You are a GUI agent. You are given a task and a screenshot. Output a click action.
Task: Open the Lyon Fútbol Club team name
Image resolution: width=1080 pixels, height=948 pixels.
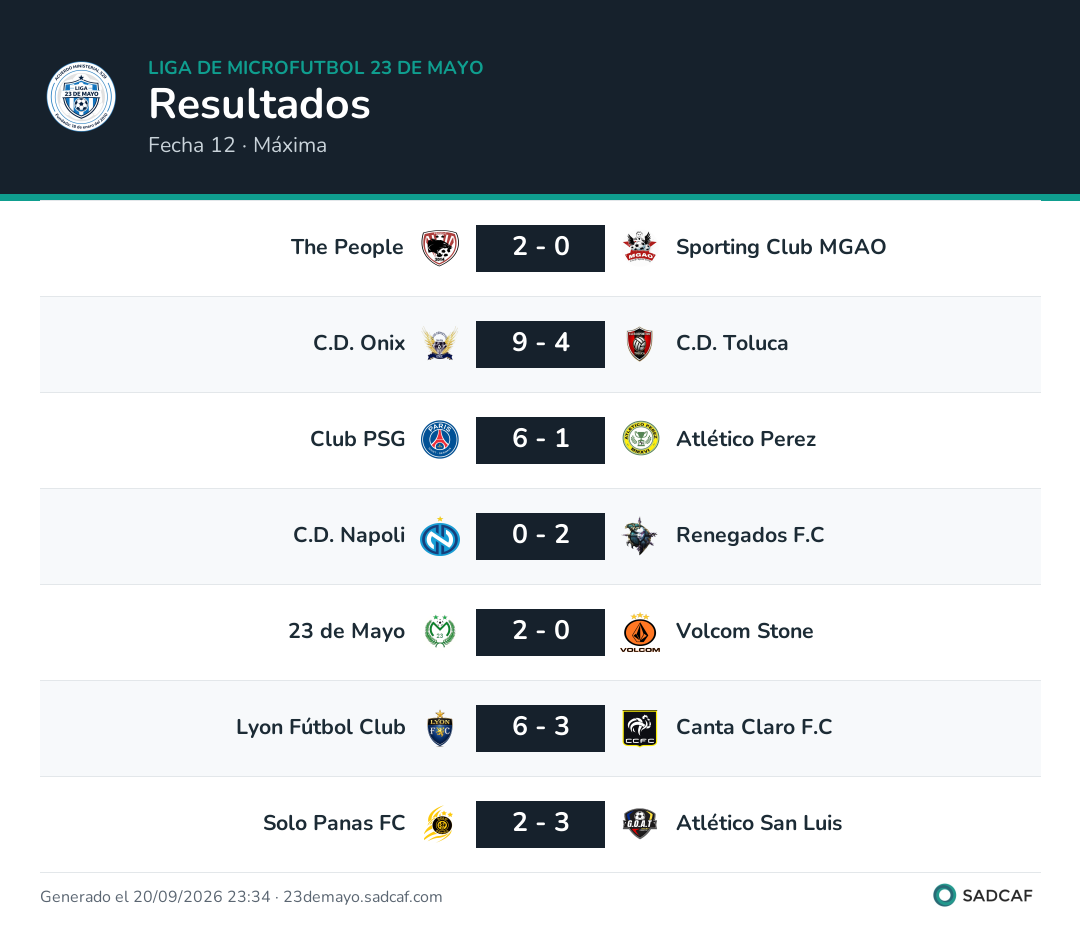[x=320, y=727]
